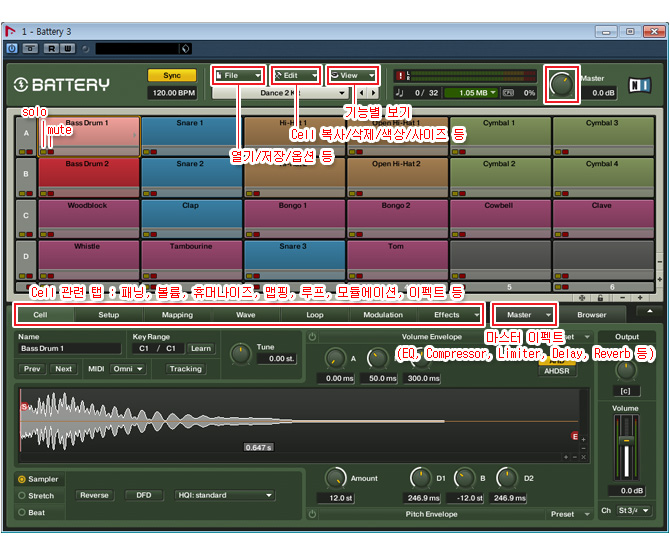
Task: Click the Bass Drum 1 name field
Action: [x=70, y=348]
